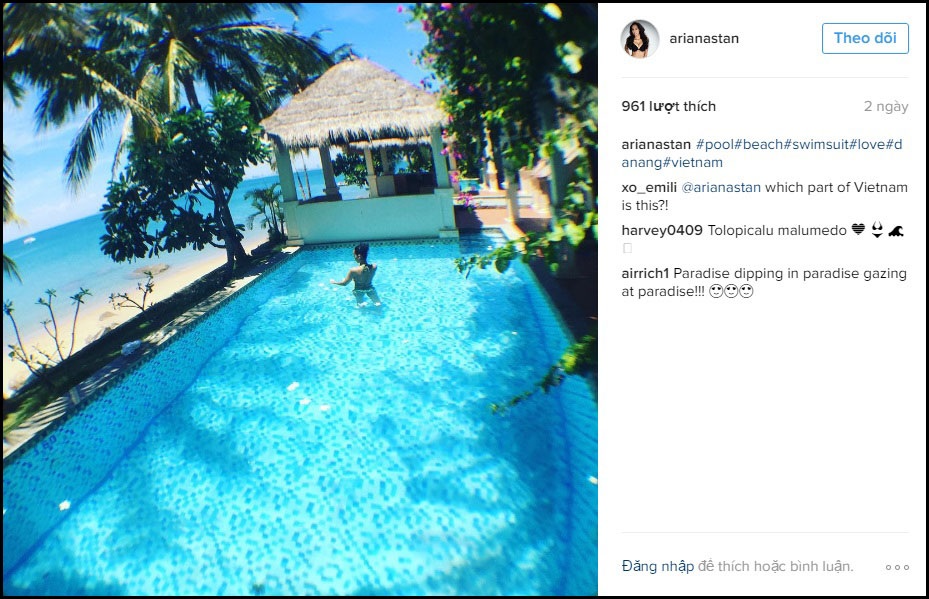Follow the account with Theo dõi button
The height and width of the screenshot is (599, 929).
[865, 39]
